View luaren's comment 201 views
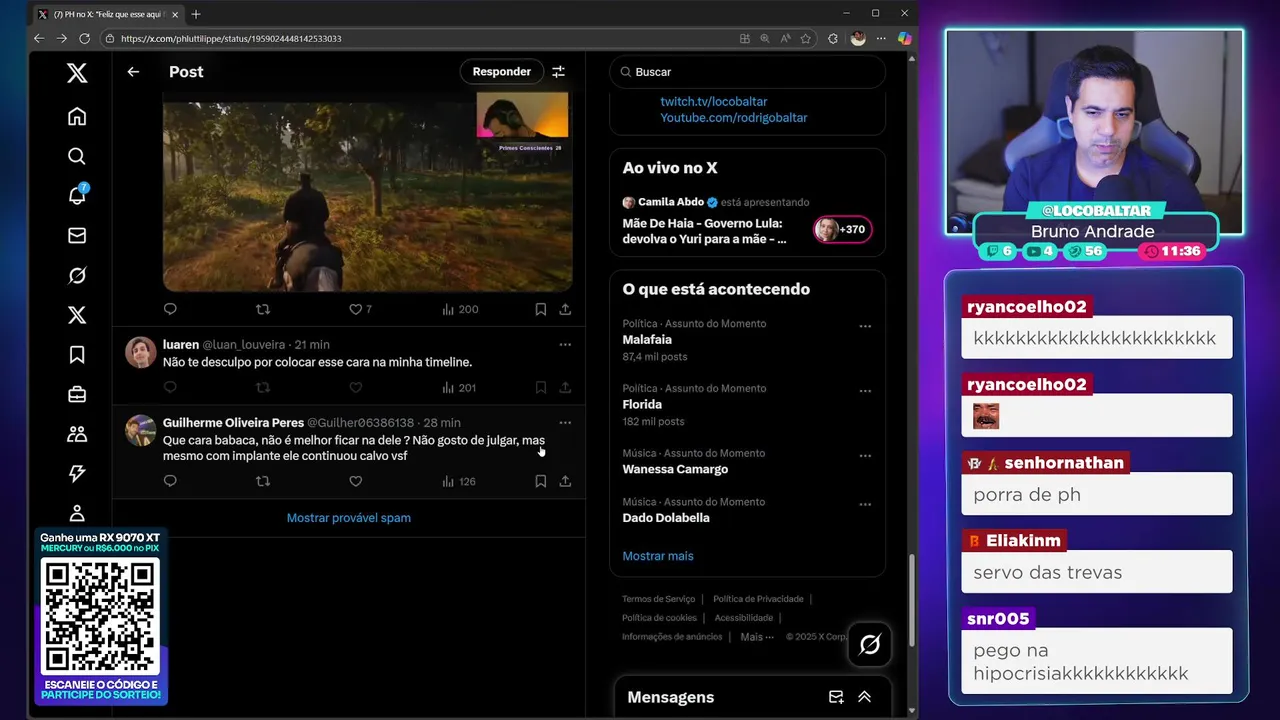The image size is (1280, 720). [x=460, y=387]
